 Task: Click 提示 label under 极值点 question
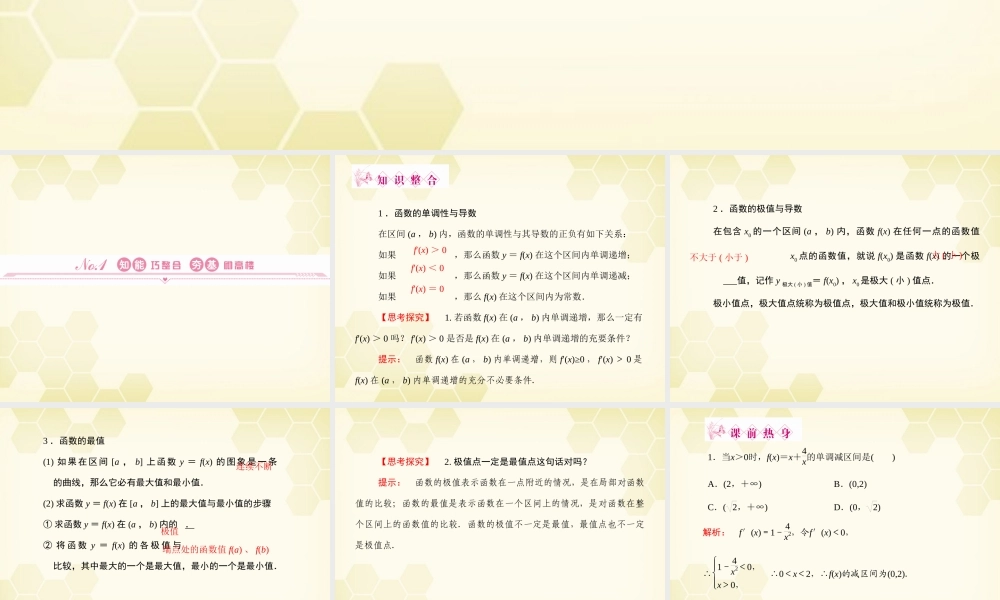388,482
